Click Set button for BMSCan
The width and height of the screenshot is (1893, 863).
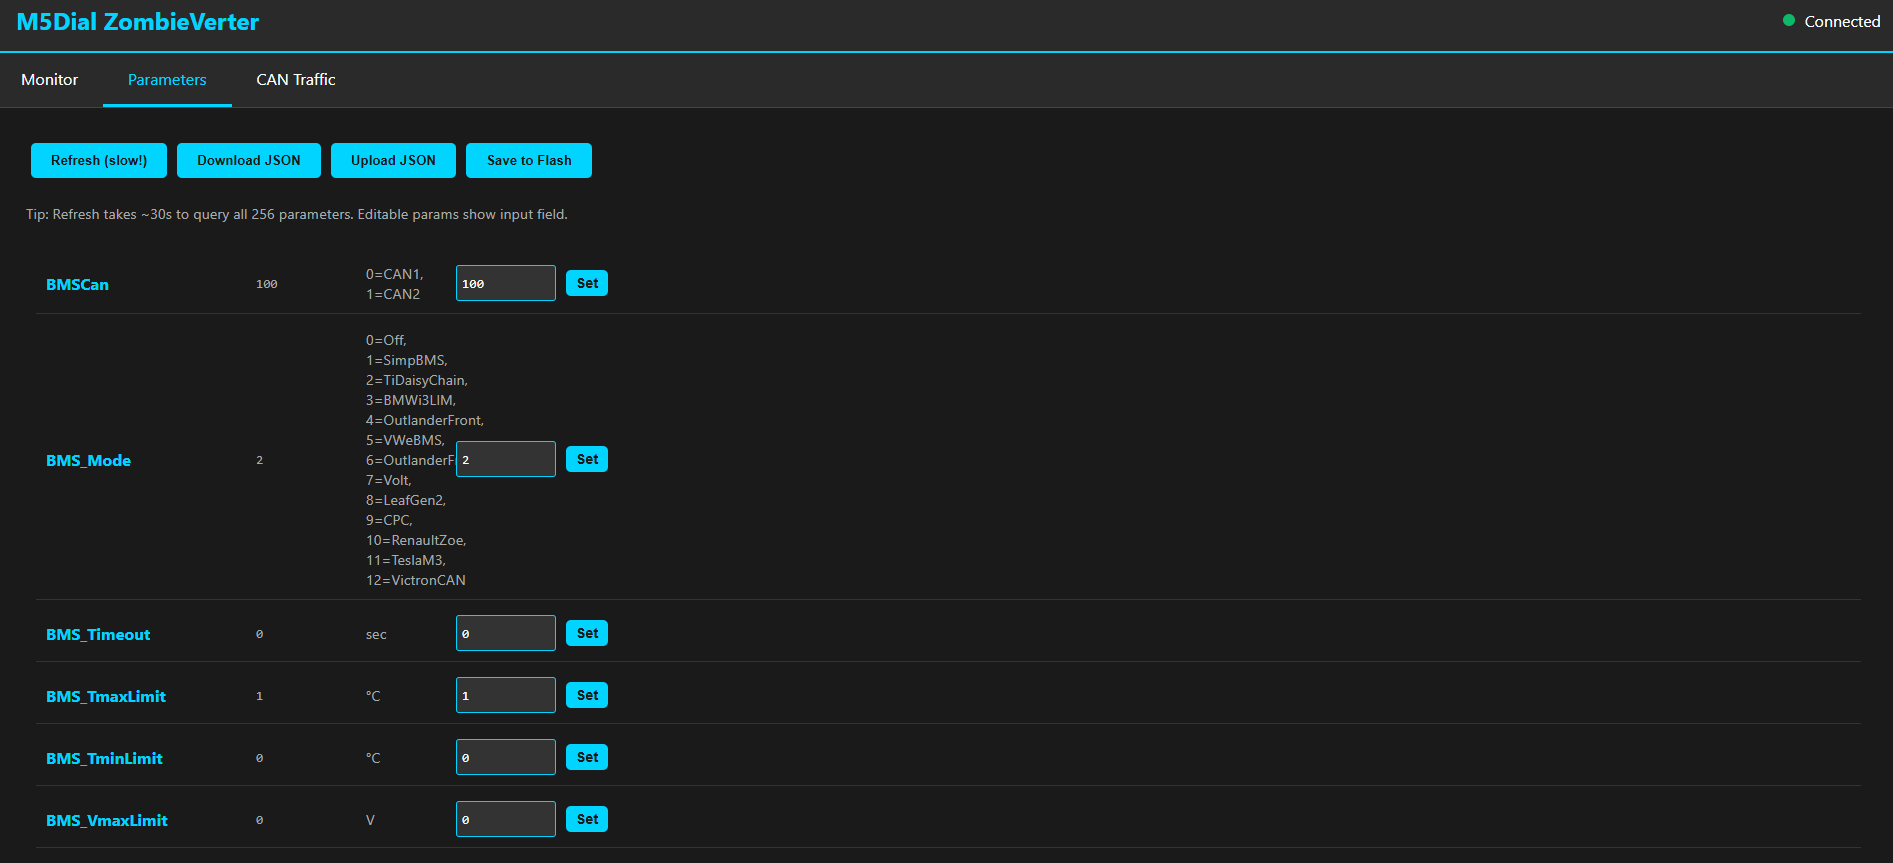(x=587, y=283)
